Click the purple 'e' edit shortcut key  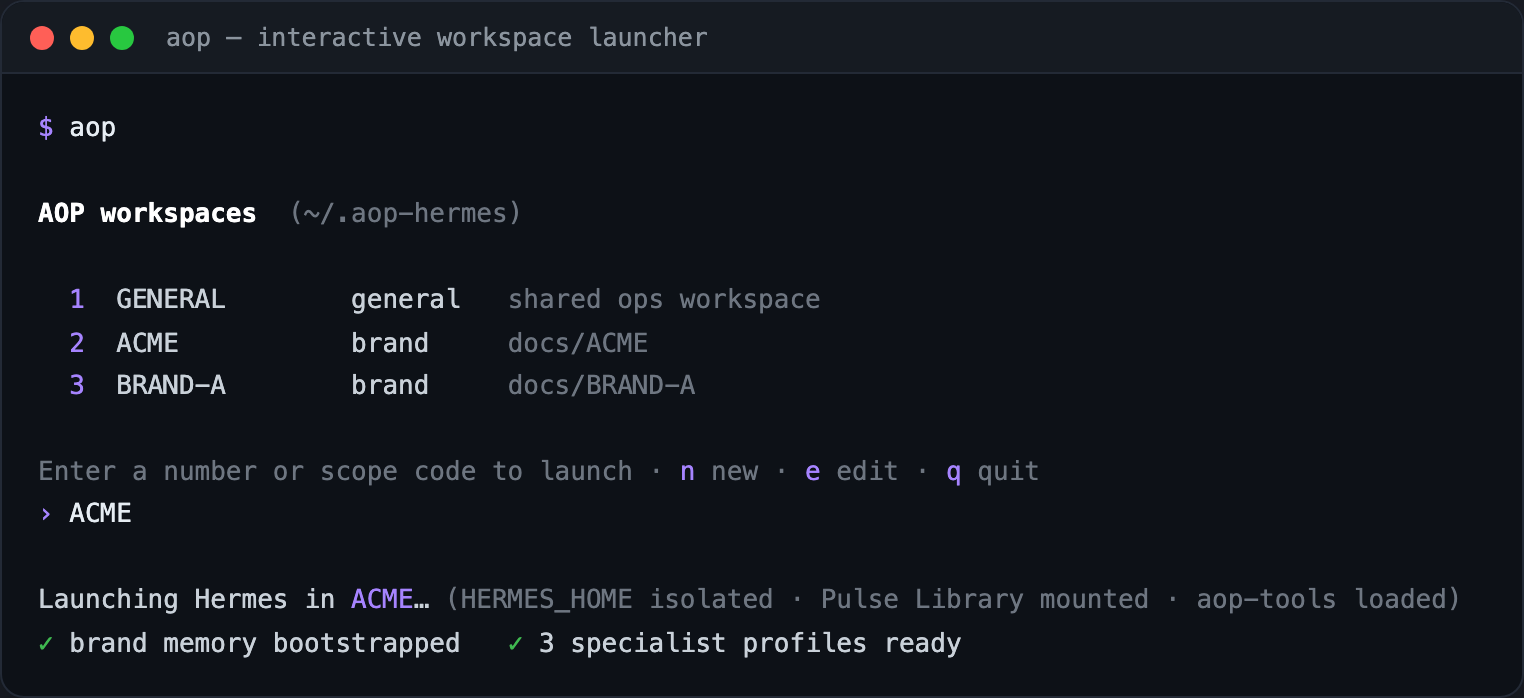[813, 472]
